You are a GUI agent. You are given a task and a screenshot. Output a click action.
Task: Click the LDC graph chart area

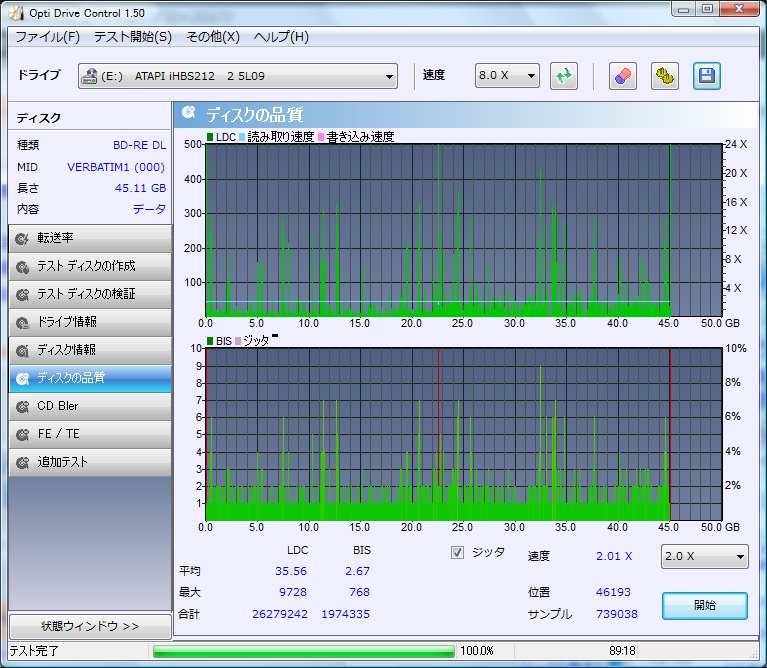(x=437, y=230)
